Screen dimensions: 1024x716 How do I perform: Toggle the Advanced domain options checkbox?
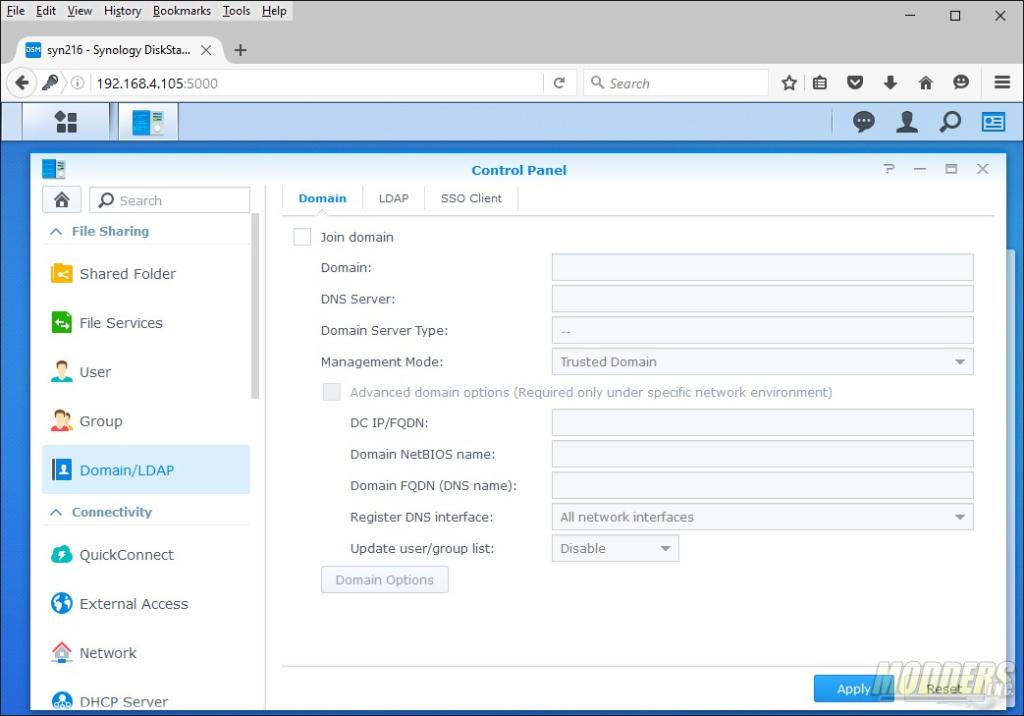tap(332, 392)
